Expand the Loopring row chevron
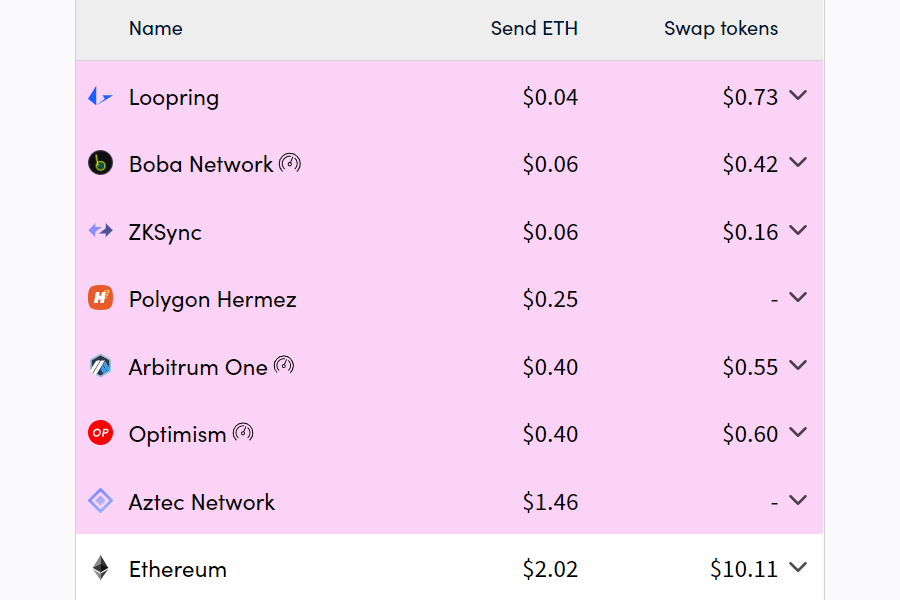 point(798,95)
